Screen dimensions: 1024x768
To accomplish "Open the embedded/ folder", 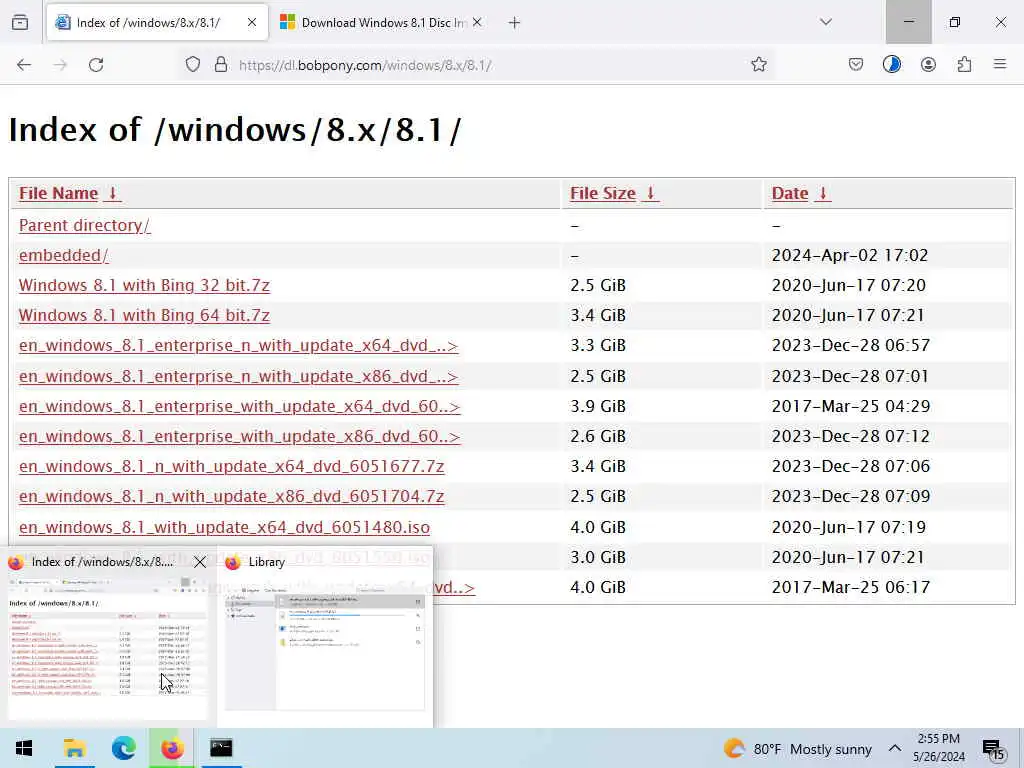I will click(x=63, y=255).
